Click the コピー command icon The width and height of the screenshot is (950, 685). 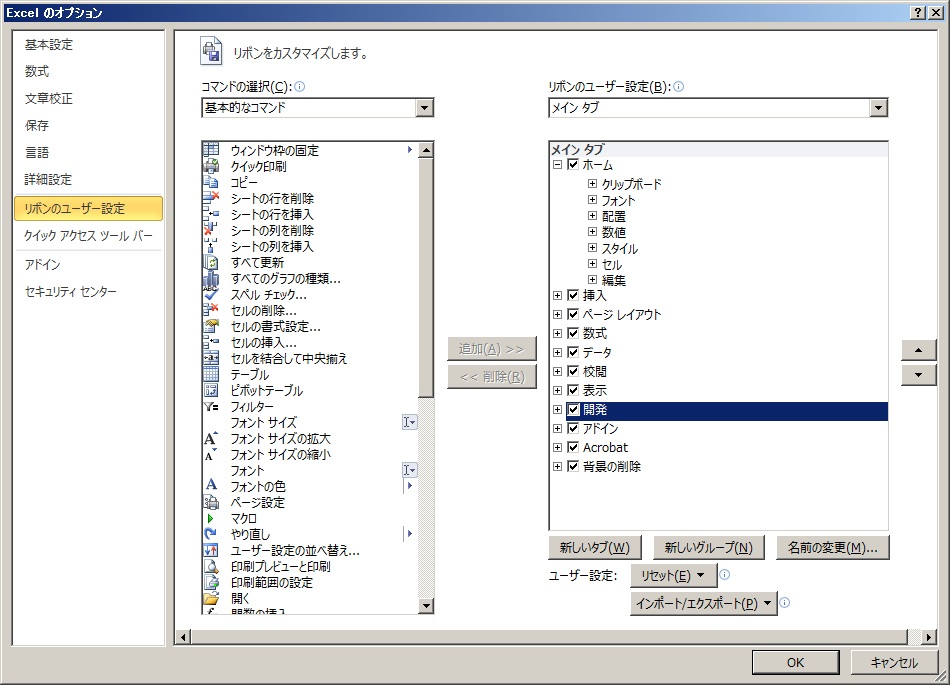pyautogui.click(x=211, y=182)
